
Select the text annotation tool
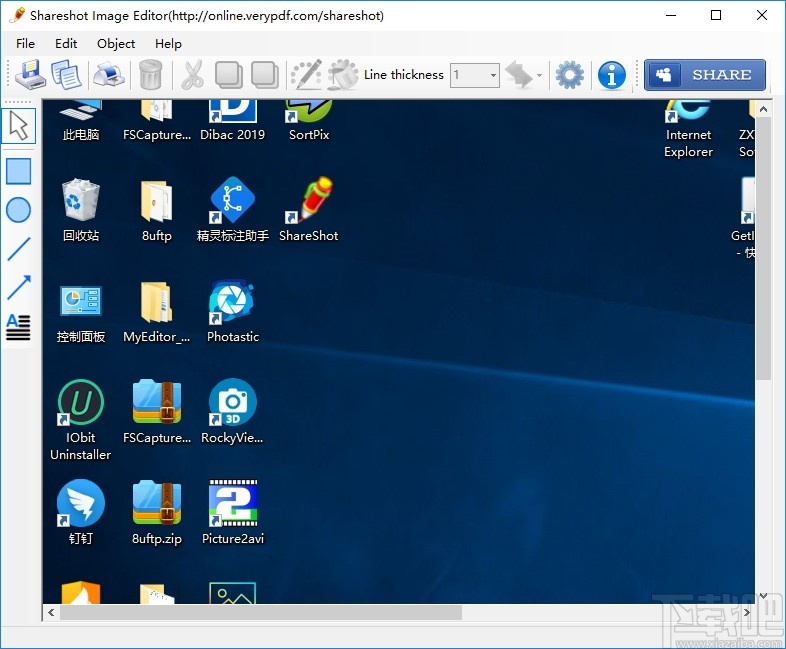coord(19,326)
